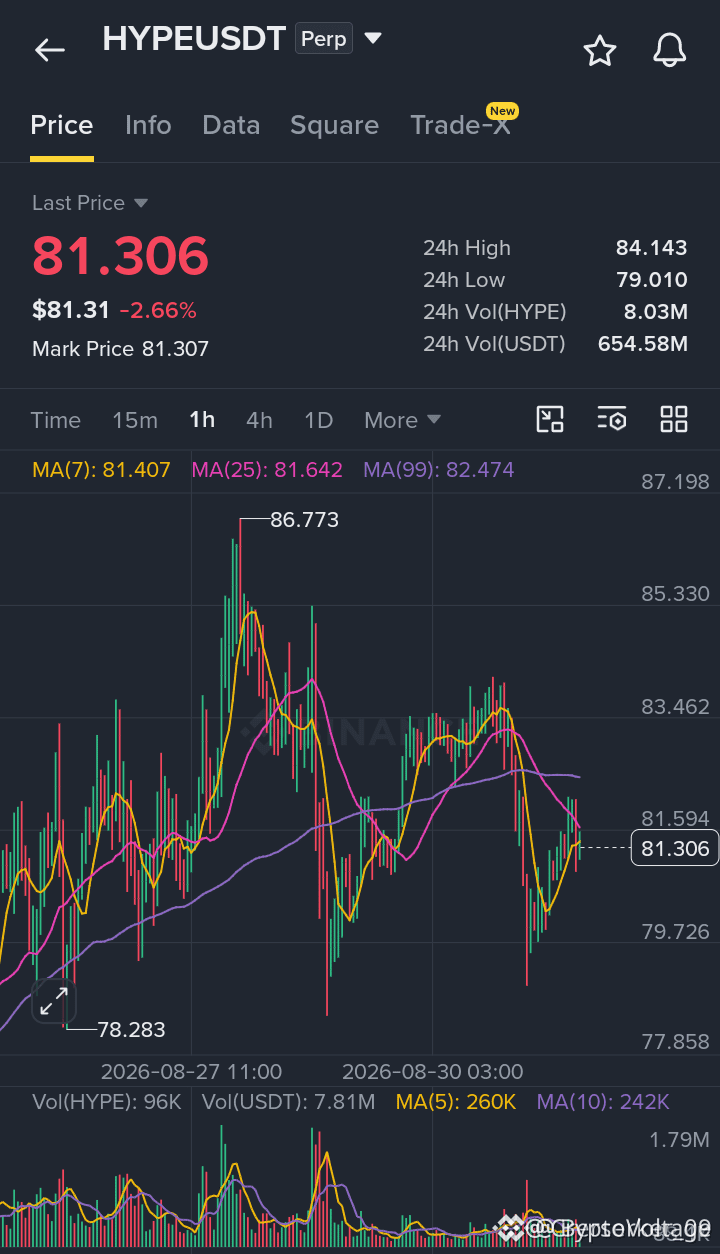This screenshot has width=720, height=1254.
Task: Open the Data tab
Action: (x=231, y=125)
